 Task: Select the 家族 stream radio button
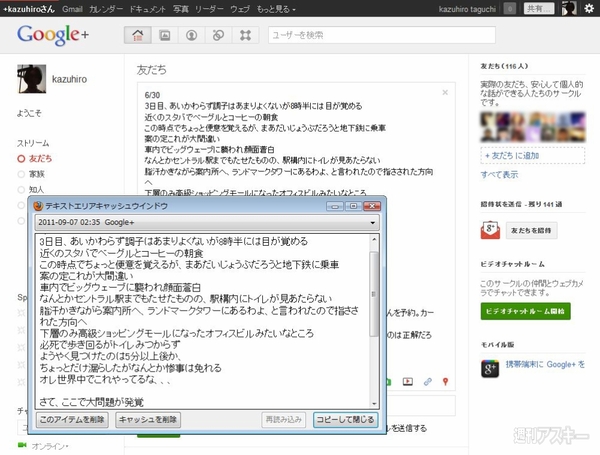21,174
